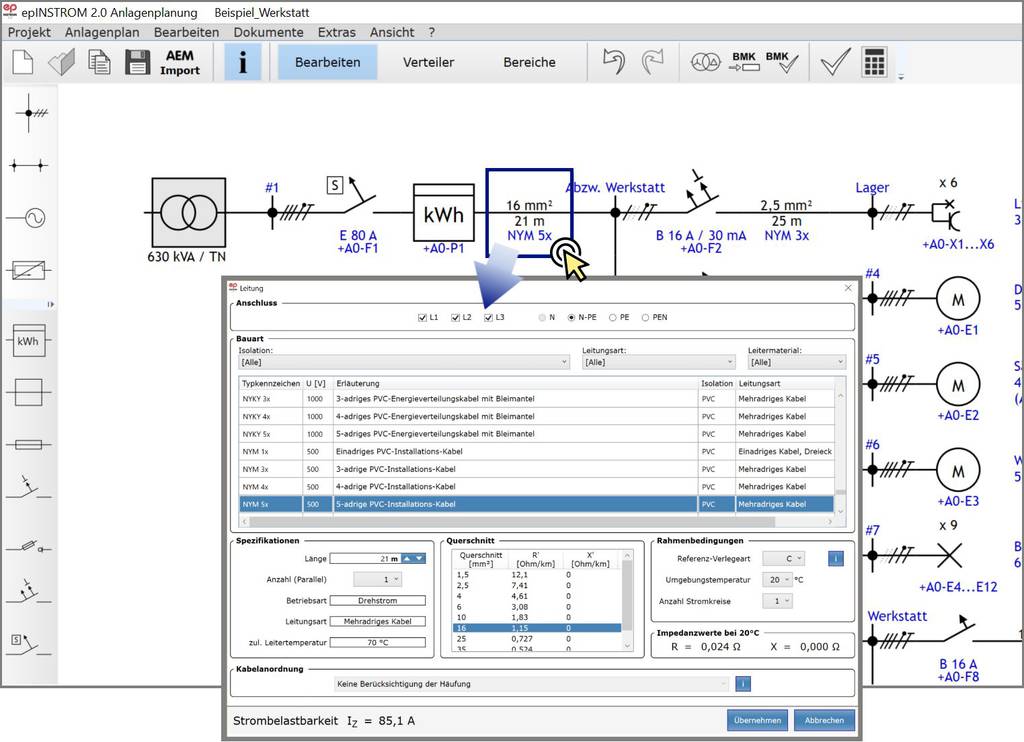The image size is (1024, 742).
Task: Toggle the L1 checkbox
Action: pos(422,317)
